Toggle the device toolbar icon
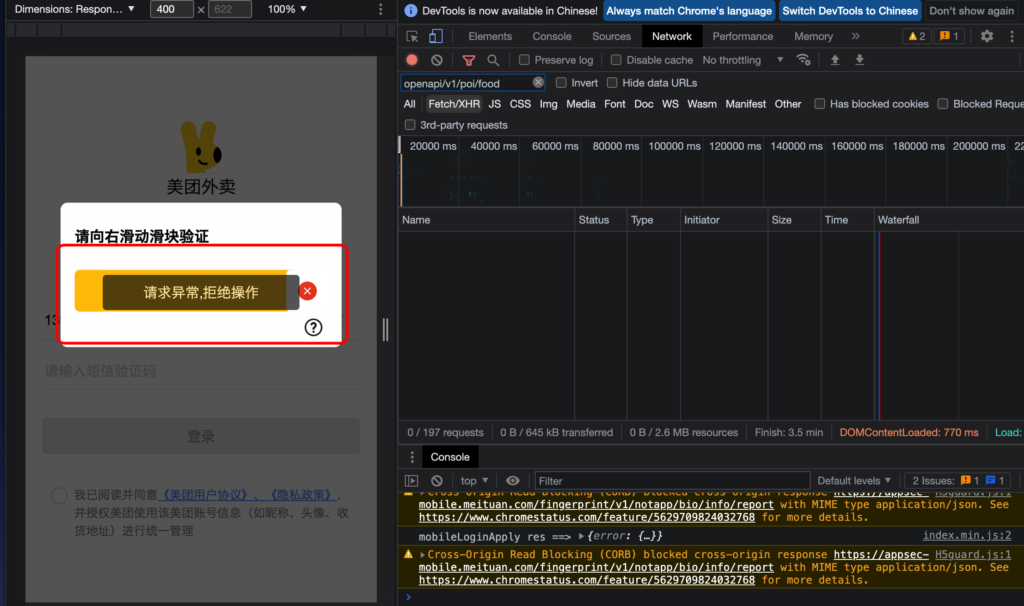 coord(436,36)
